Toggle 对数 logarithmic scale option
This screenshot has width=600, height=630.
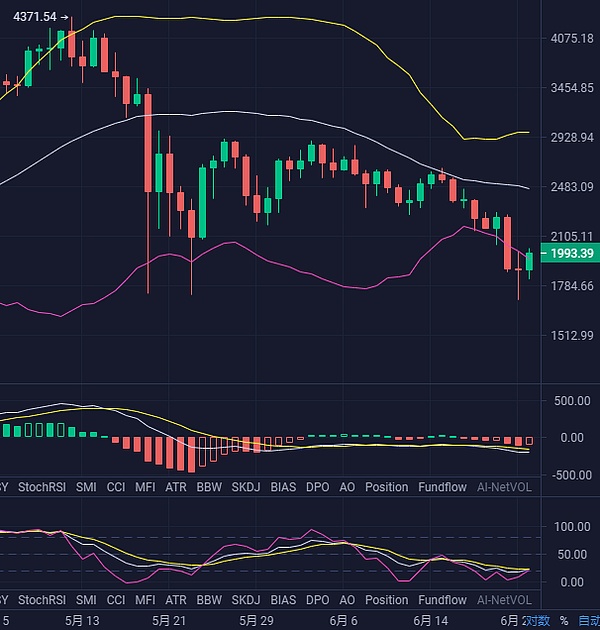pos(538,621)
